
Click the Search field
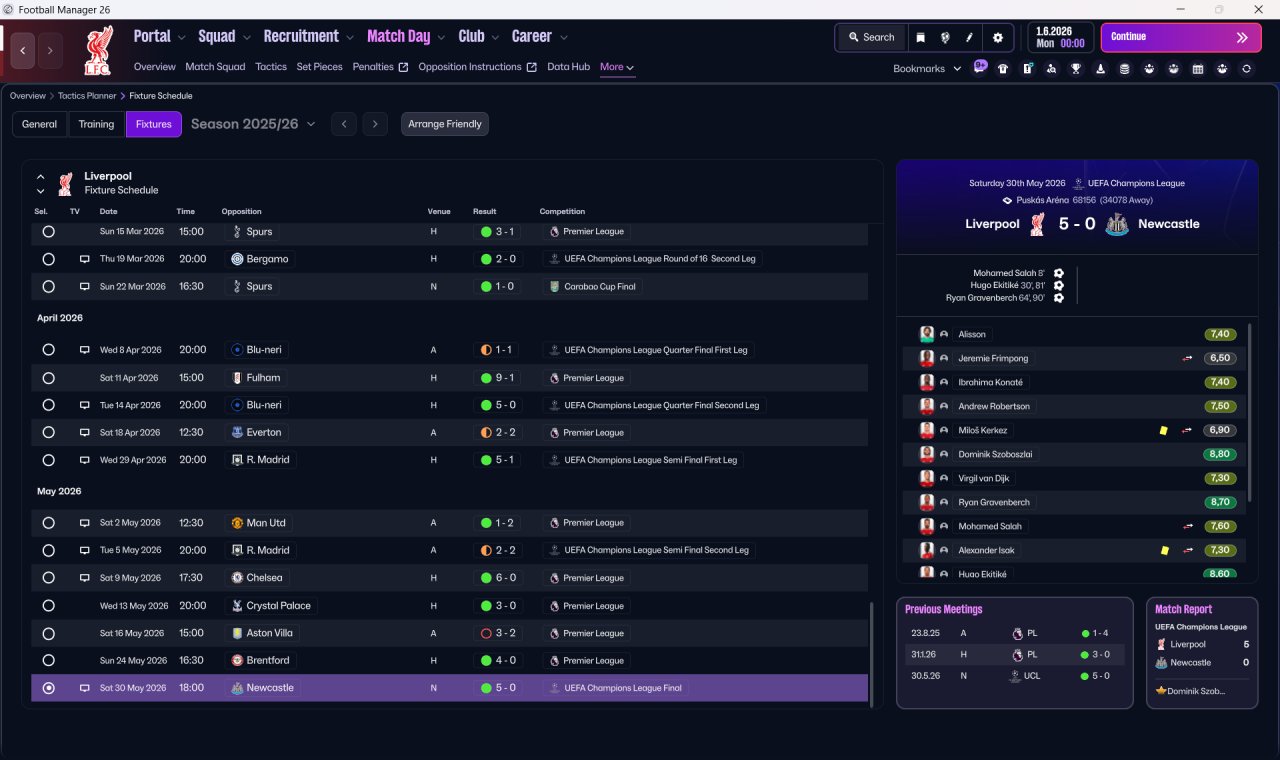click(871, 37)
